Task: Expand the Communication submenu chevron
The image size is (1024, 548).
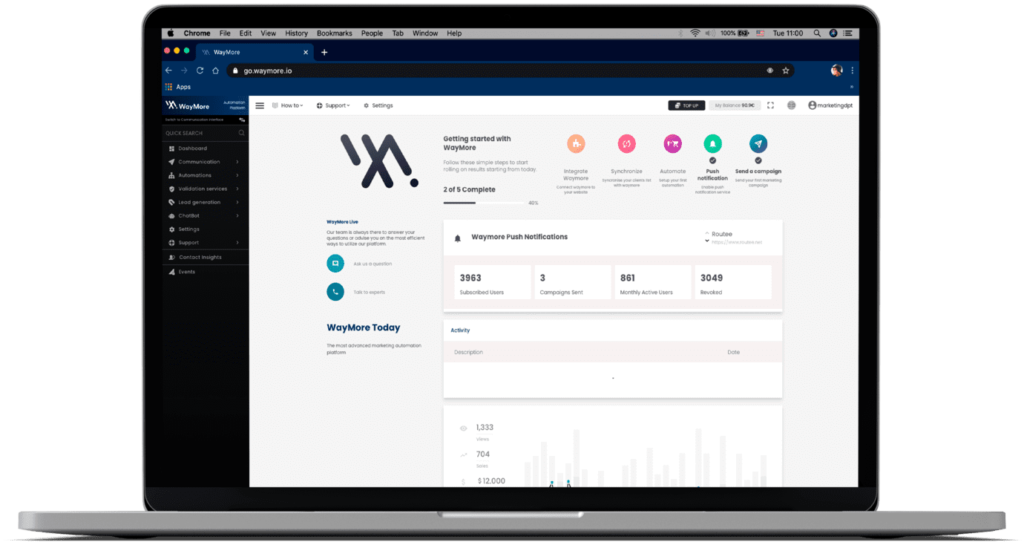Action: click(x=238, y=162)
